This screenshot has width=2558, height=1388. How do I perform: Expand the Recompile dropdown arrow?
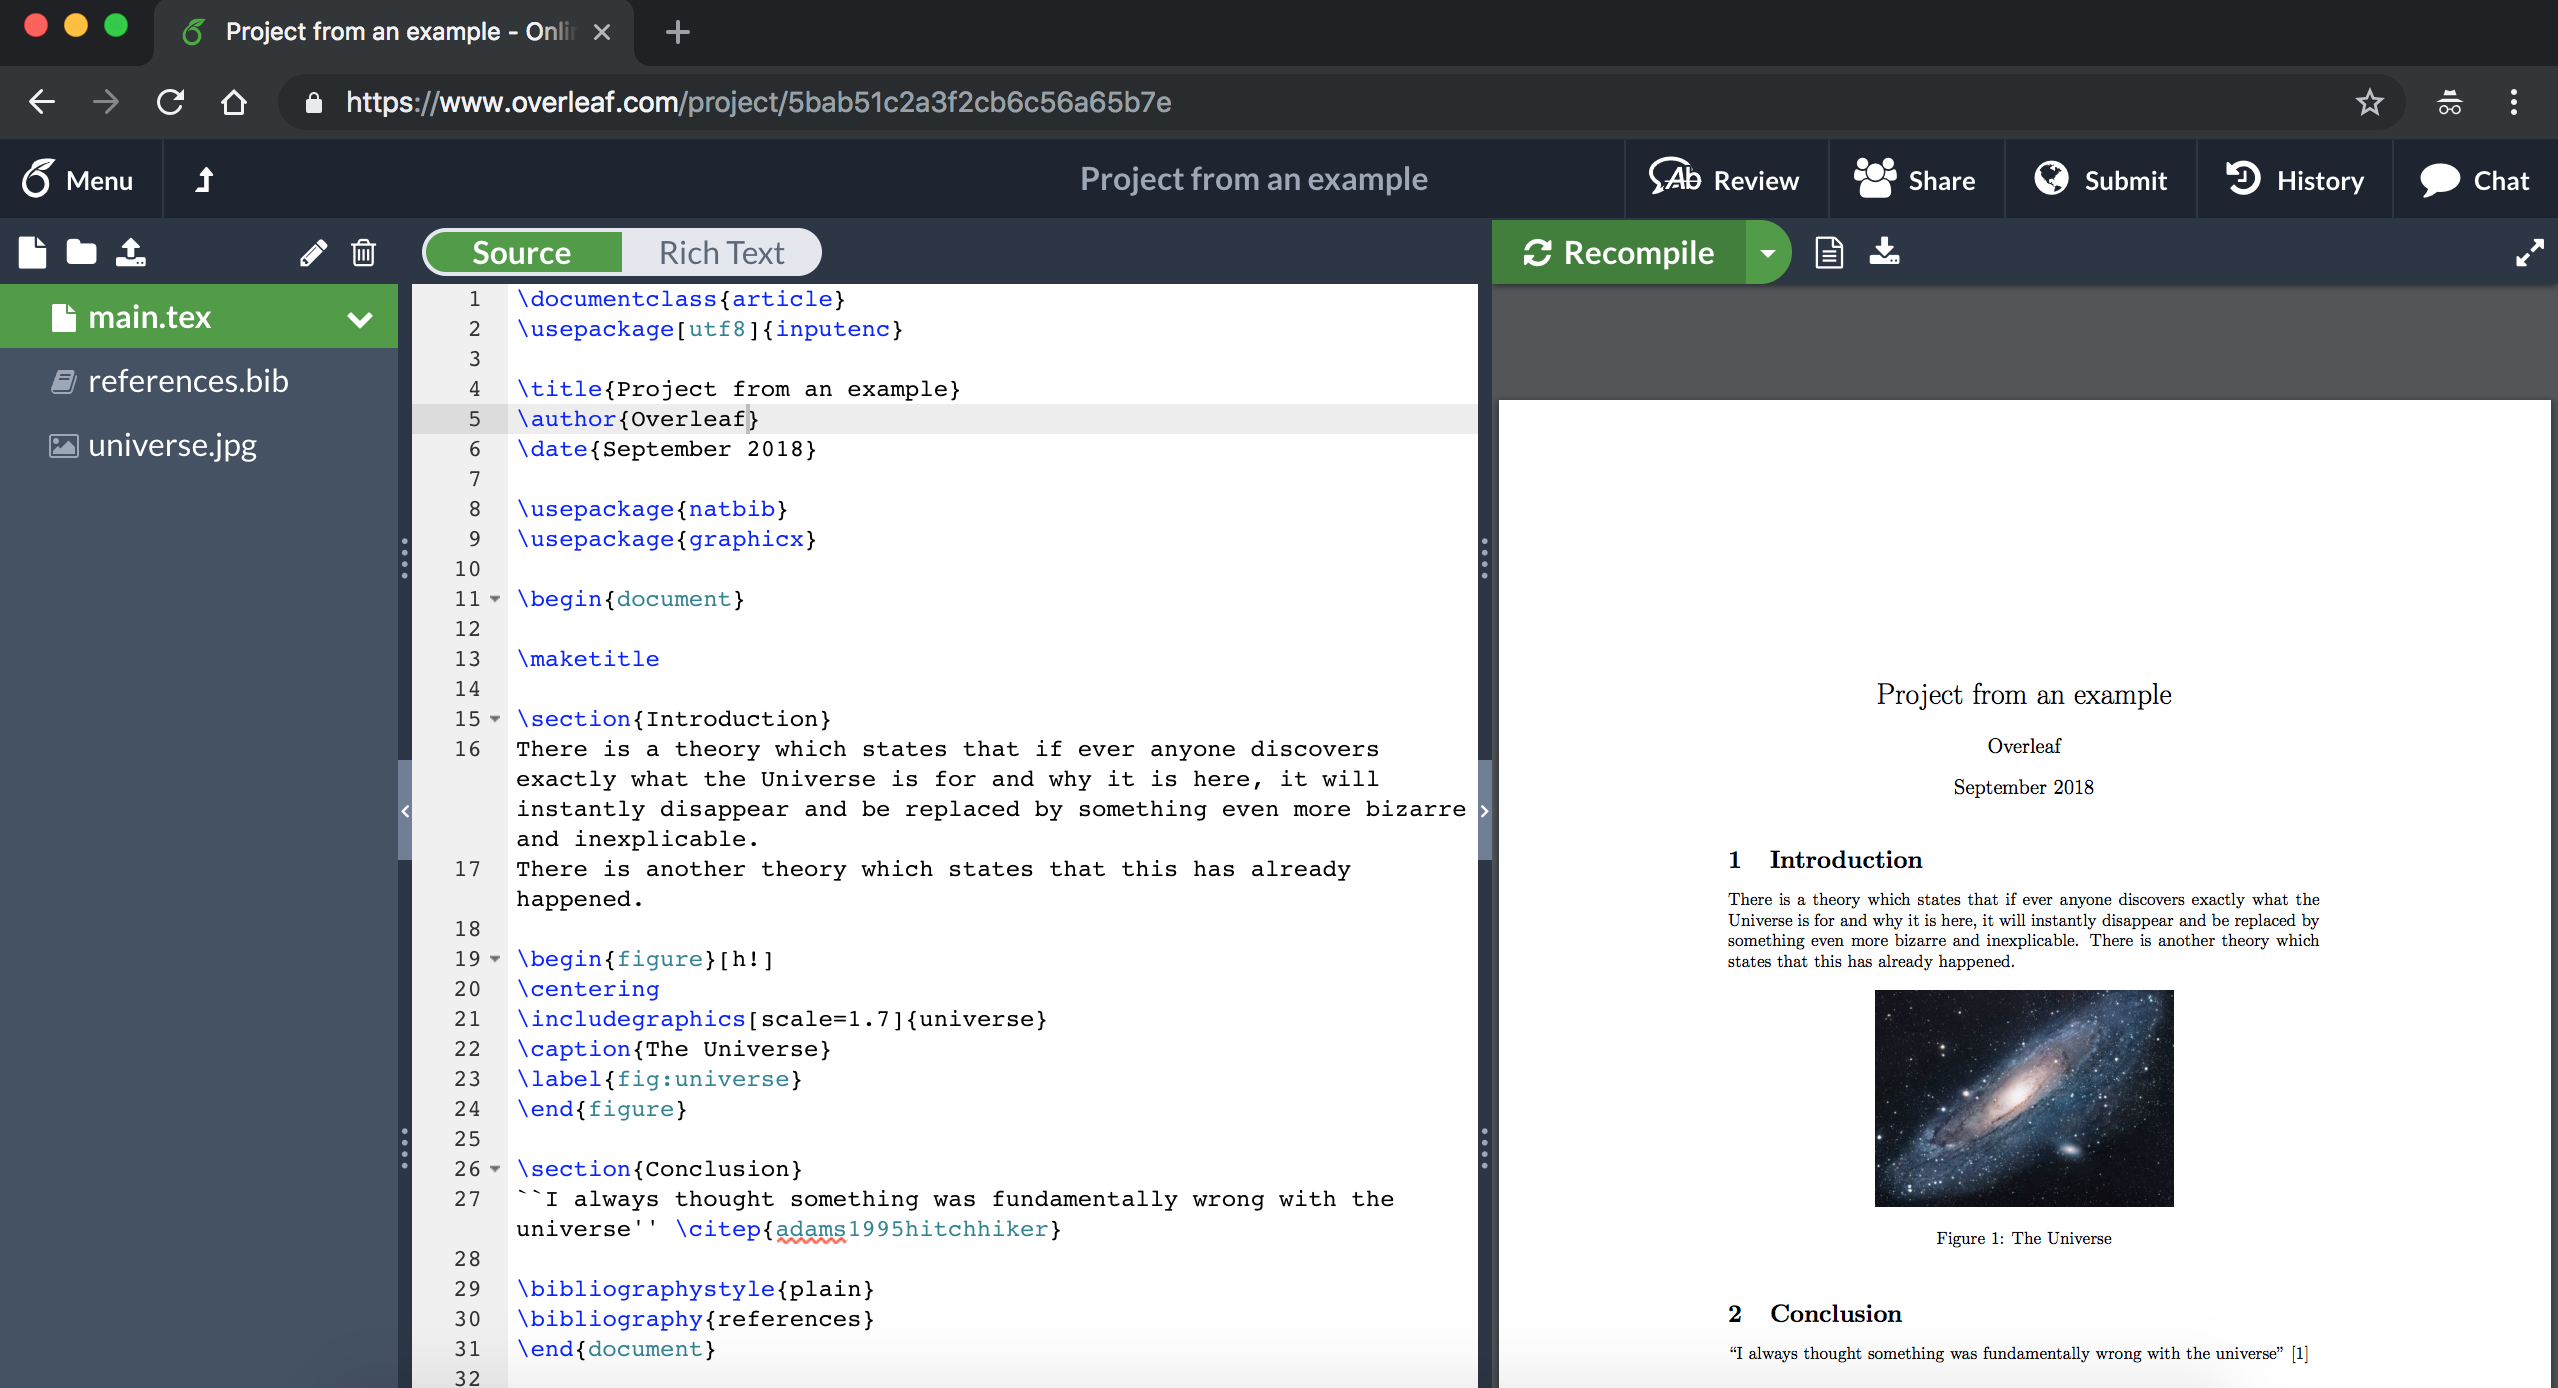click(x=1769, y=251)
